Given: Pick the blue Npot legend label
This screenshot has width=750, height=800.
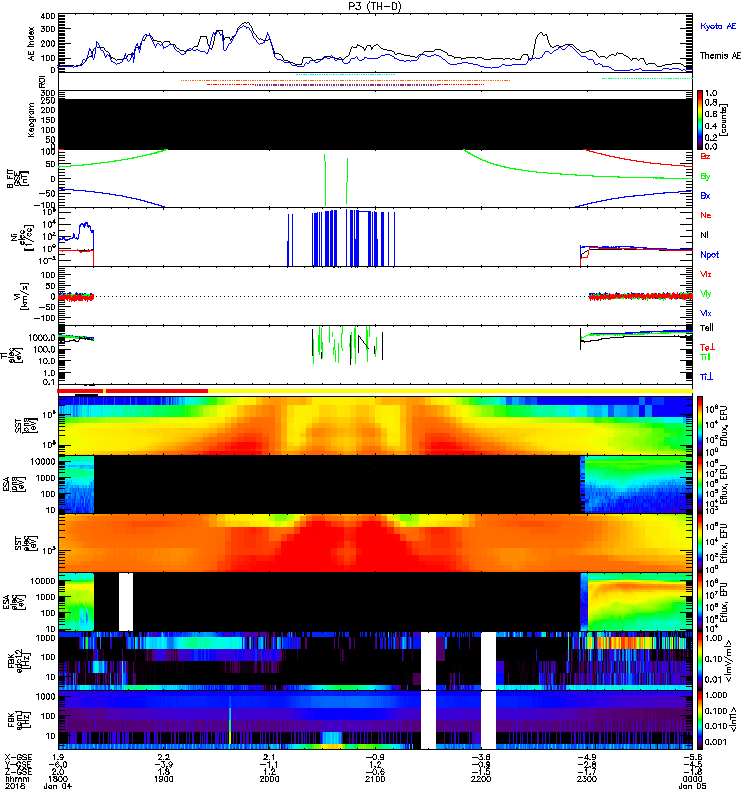Looking at the screenshot, I should [710, 255].
